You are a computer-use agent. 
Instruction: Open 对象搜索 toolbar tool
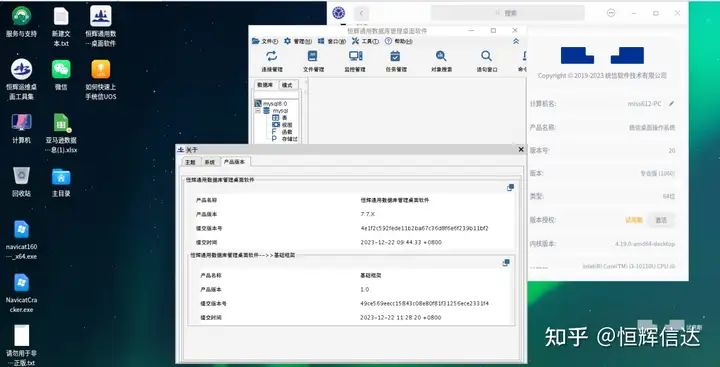pyautogui.click(x=441, y=62)
